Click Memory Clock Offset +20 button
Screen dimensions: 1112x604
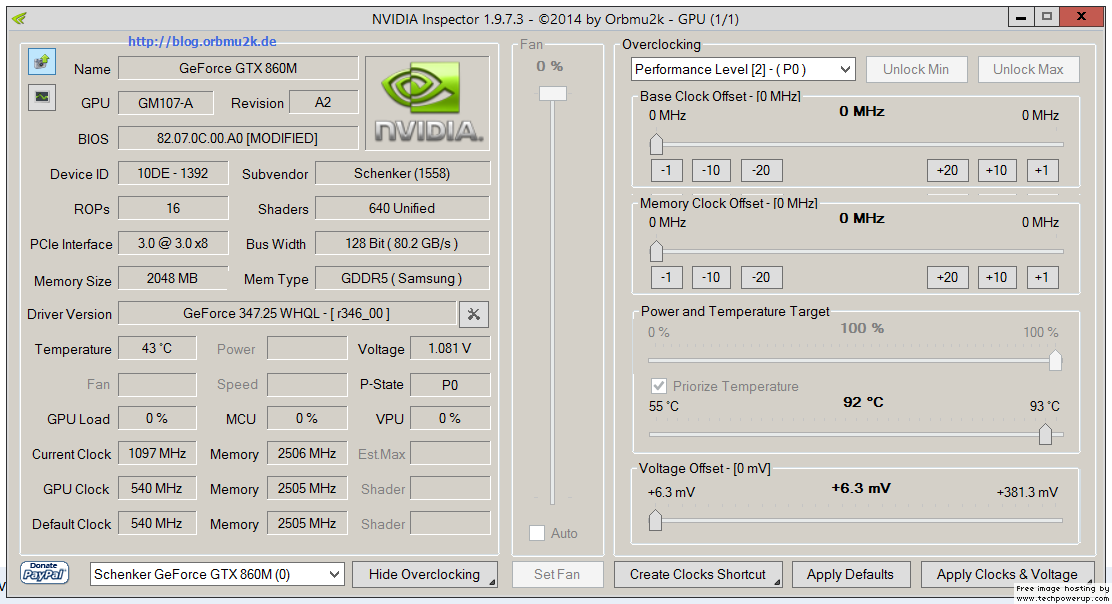point(947,277)
